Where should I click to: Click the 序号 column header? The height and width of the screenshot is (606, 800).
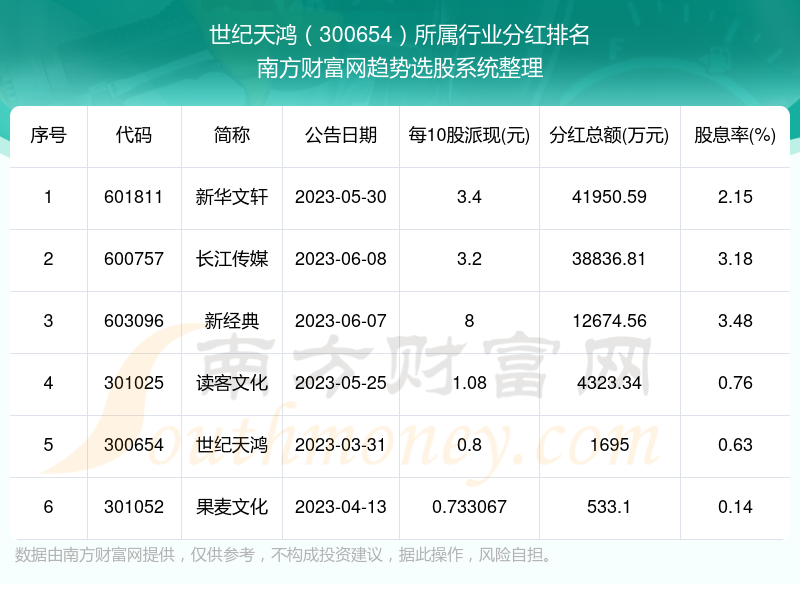[x=48, y=135]
